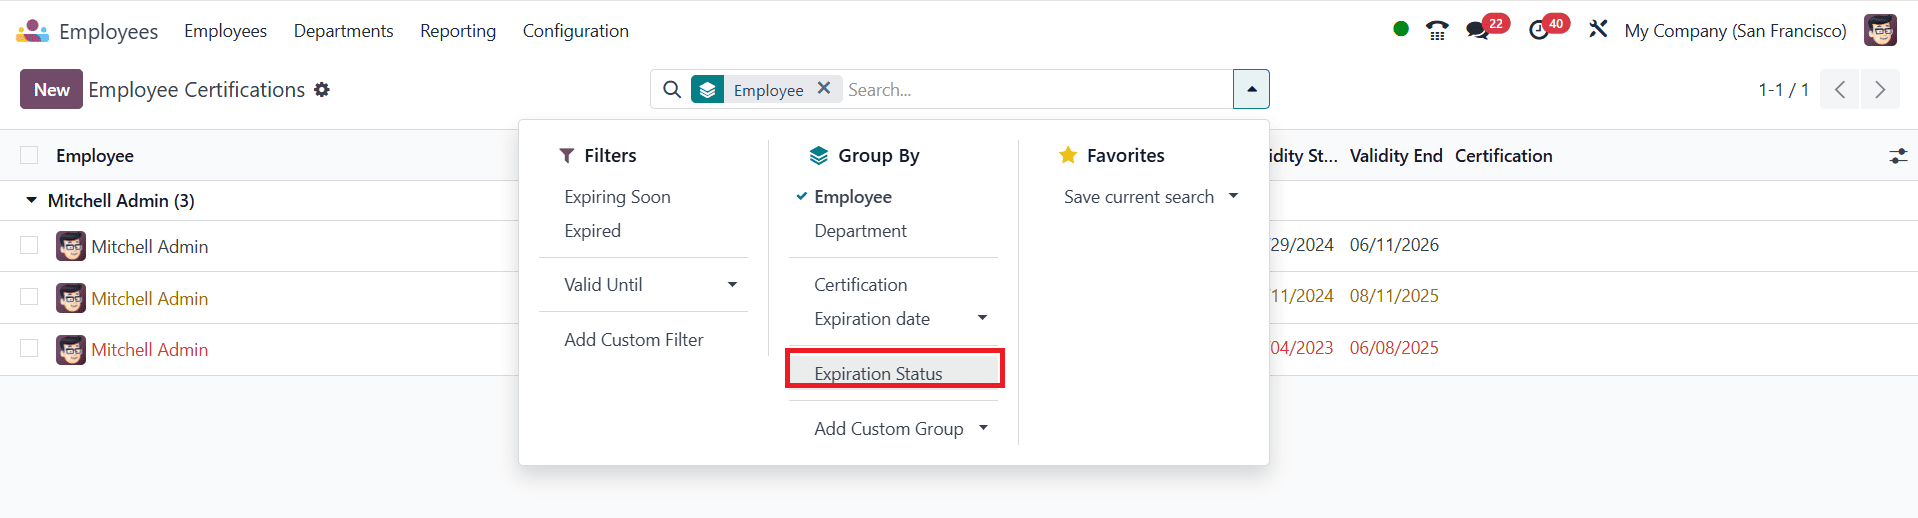Open the gear settings next to Employee Certifications
This screenshot has height=518, width=1918.
[x=322, y=90]
